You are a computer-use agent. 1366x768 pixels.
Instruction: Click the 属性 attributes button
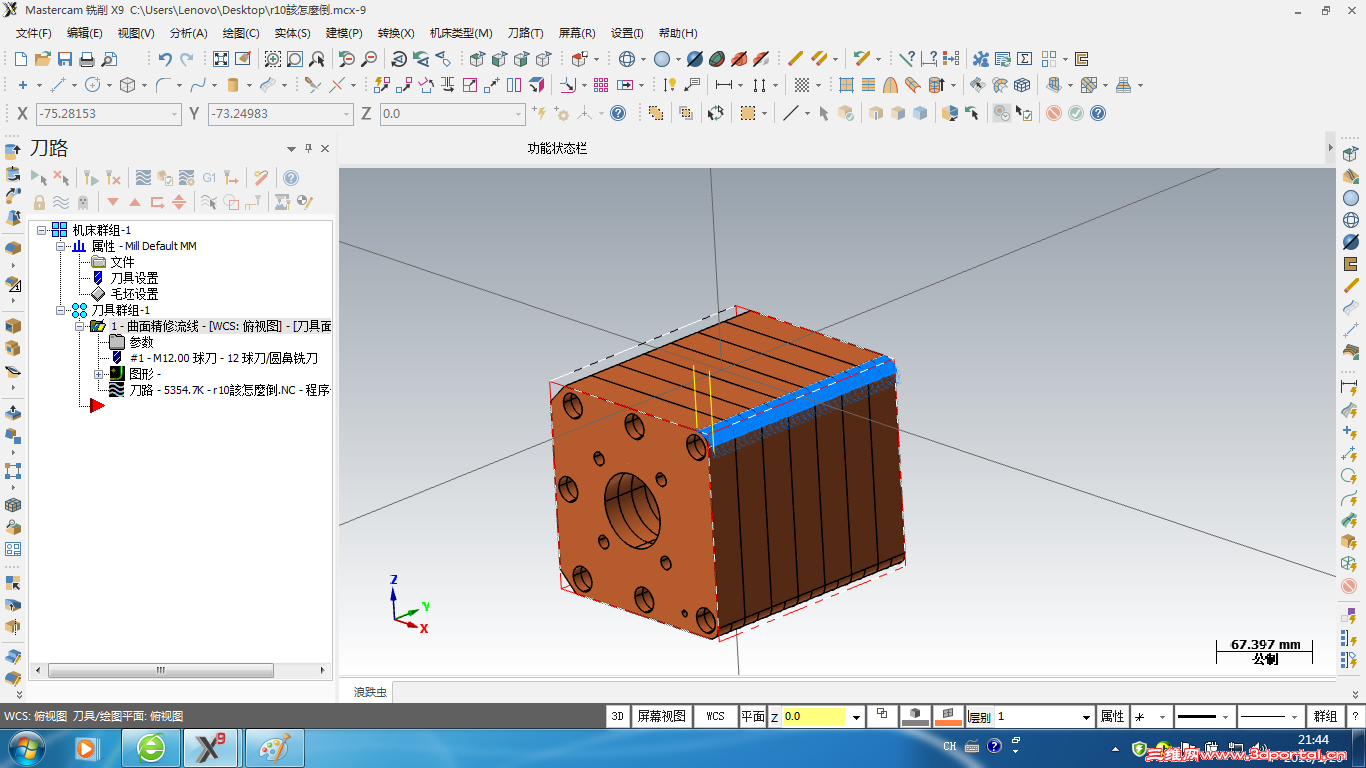click(x=1112, y=716)
